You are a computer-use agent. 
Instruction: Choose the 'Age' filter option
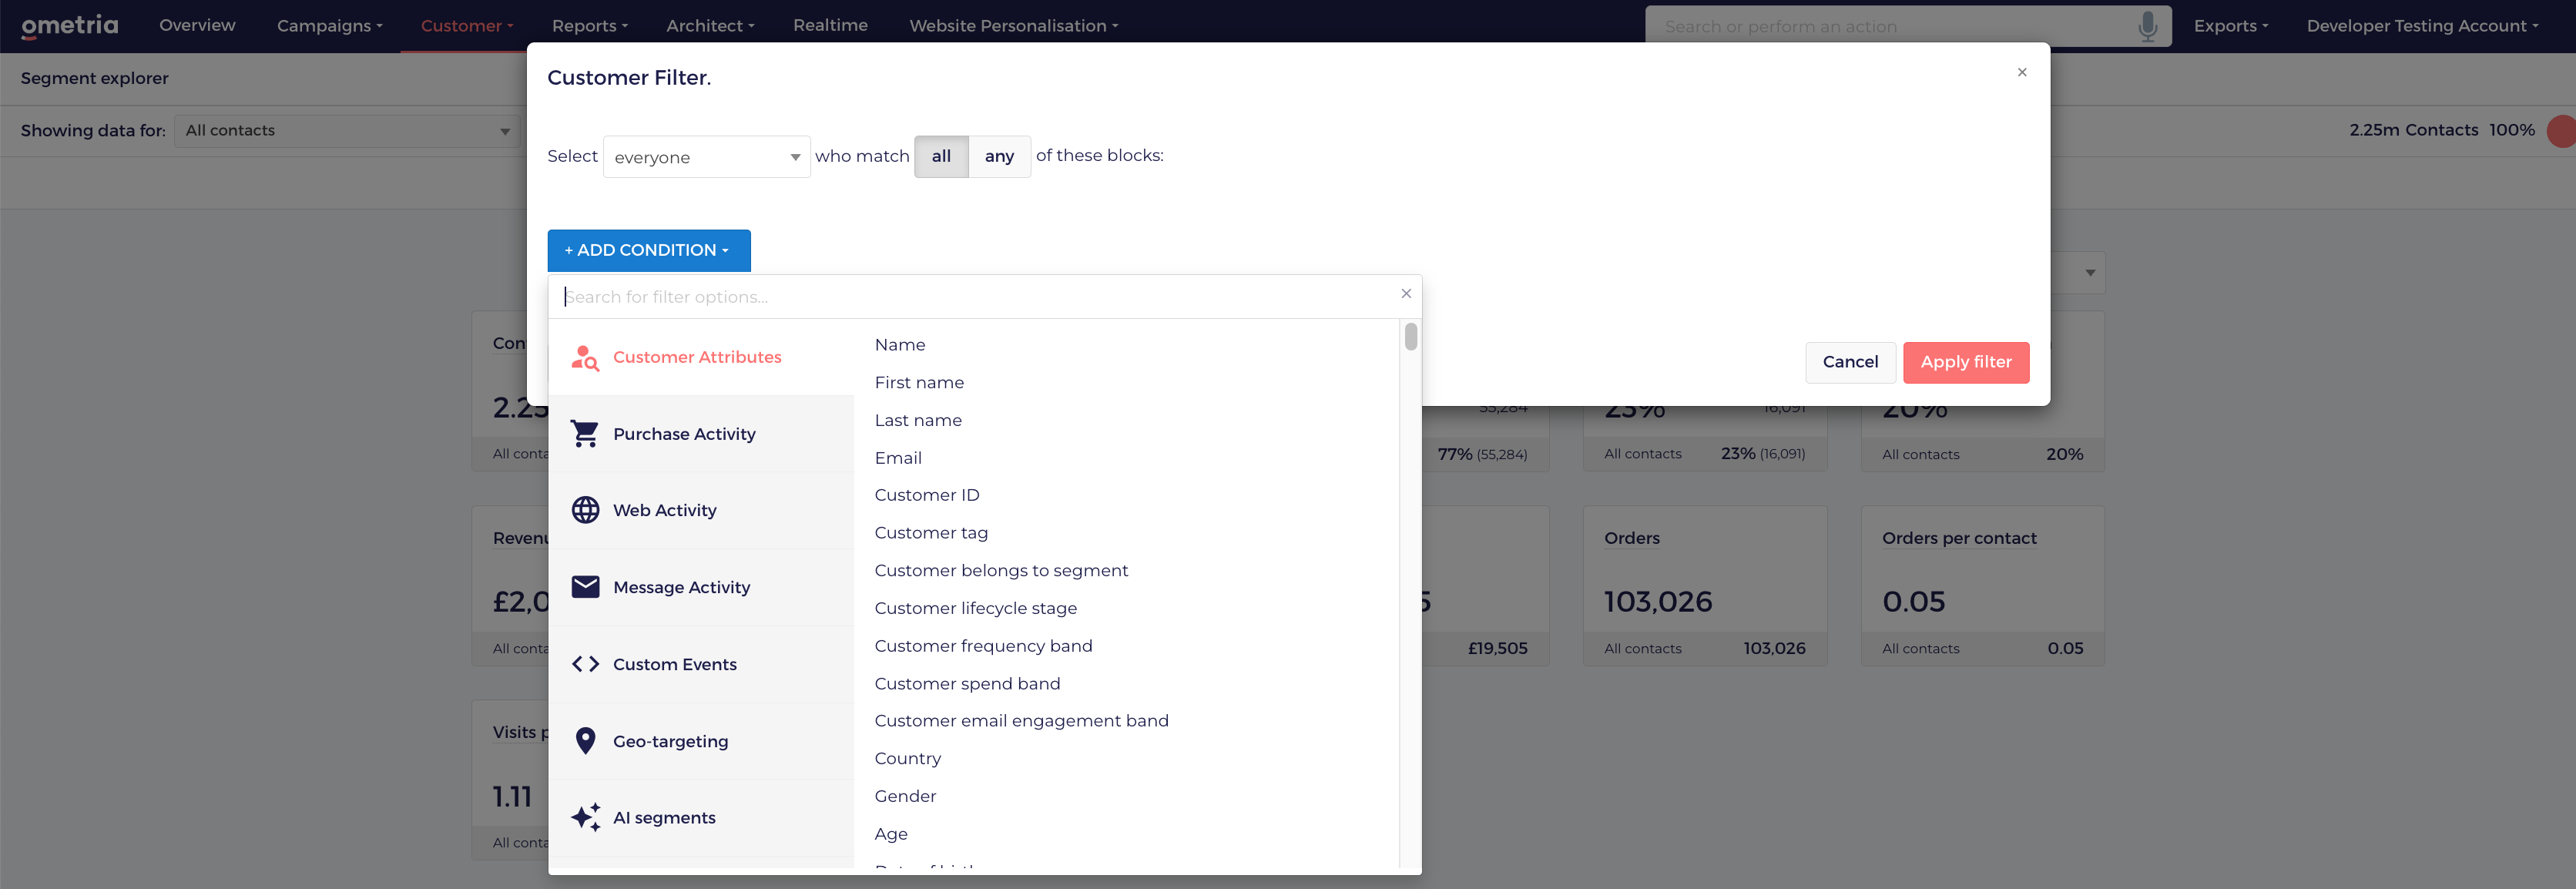(x=891, y=834)
